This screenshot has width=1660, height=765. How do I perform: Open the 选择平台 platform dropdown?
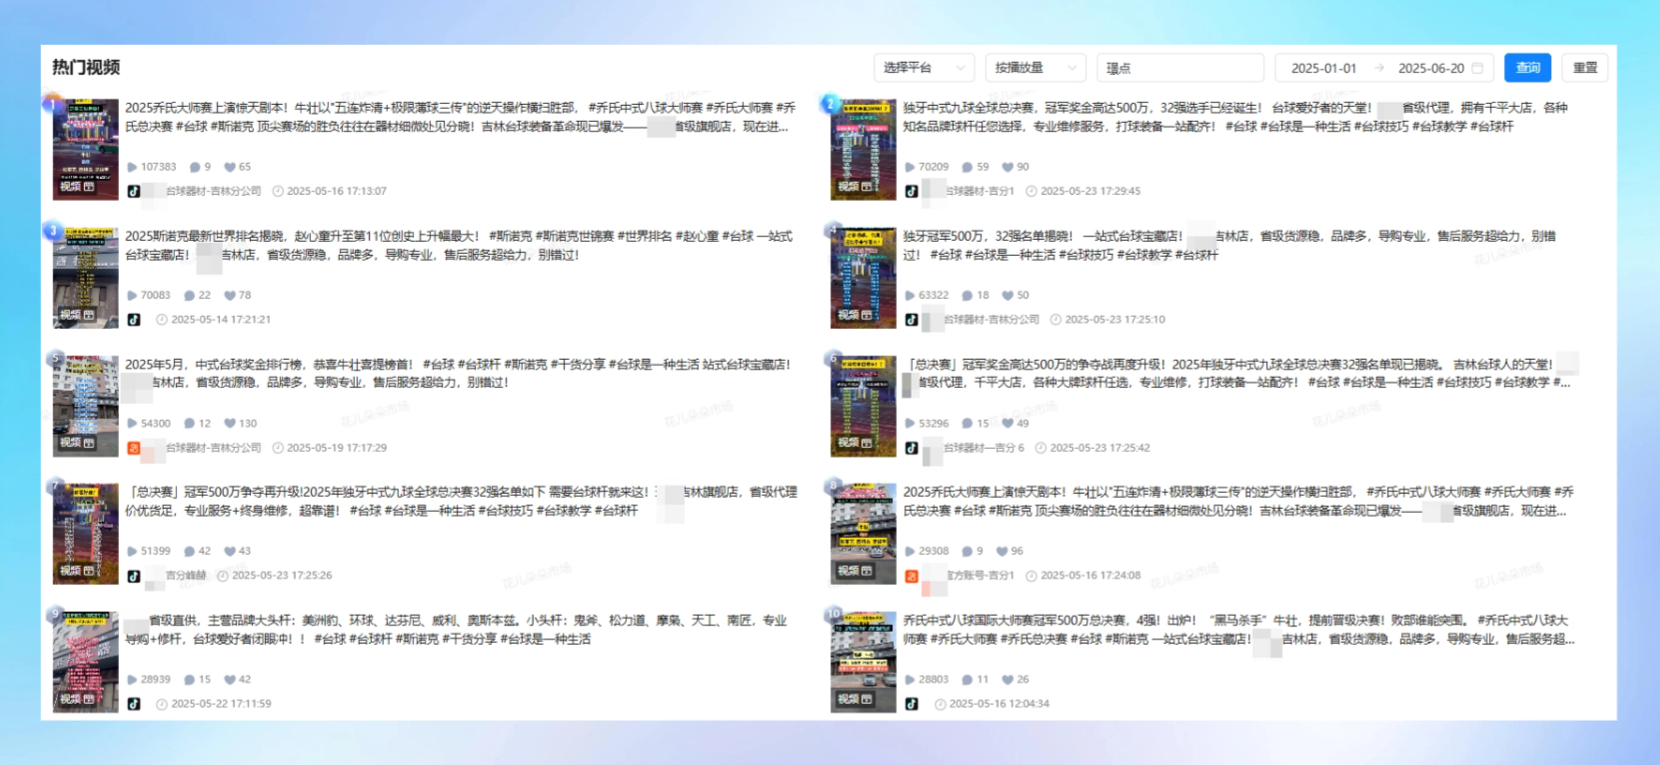[924, 68]
